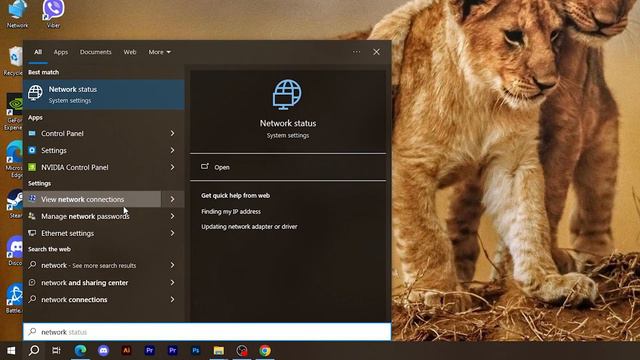Expand 'network and sharing center' chevron
This screenshot has height=360, width=640.
click(173, 282)
